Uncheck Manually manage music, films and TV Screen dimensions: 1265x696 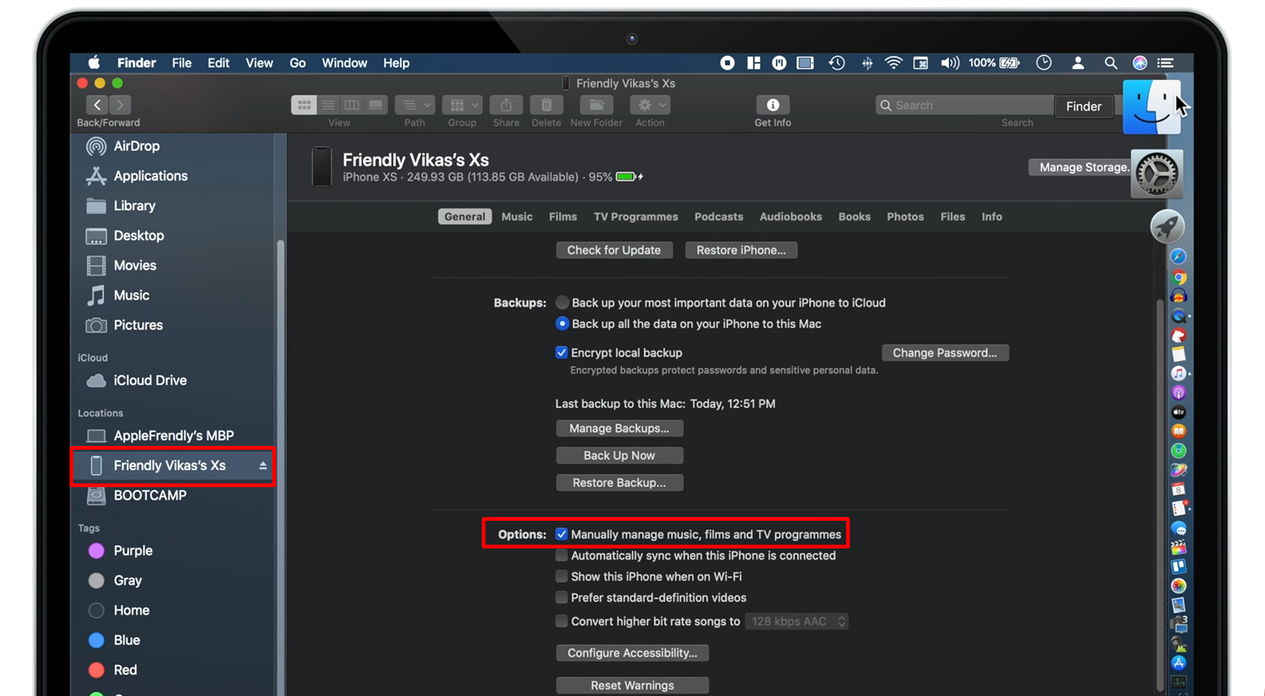tap(562, 534)
